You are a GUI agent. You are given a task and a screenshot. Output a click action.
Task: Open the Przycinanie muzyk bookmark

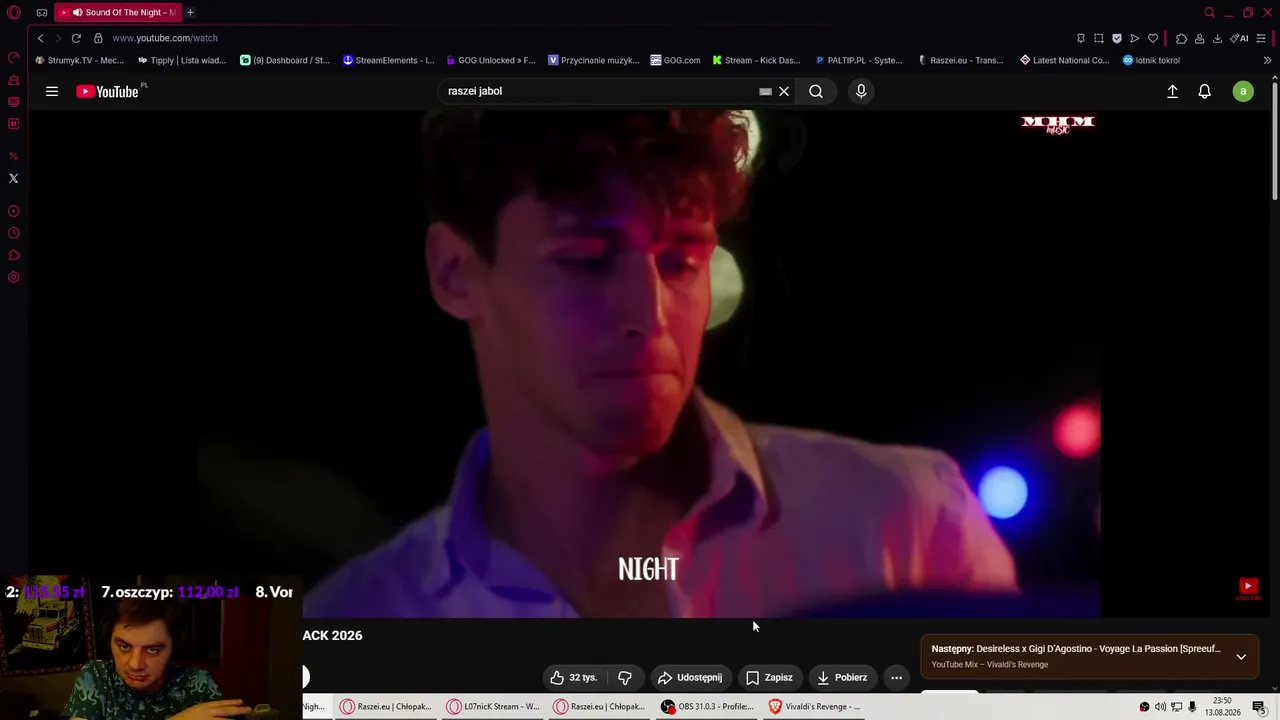point(594,60)
